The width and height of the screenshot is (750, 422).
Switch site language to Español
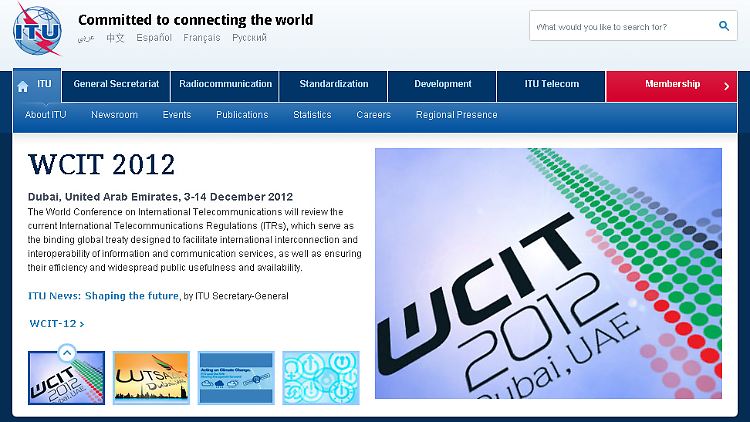pos(154,37)
